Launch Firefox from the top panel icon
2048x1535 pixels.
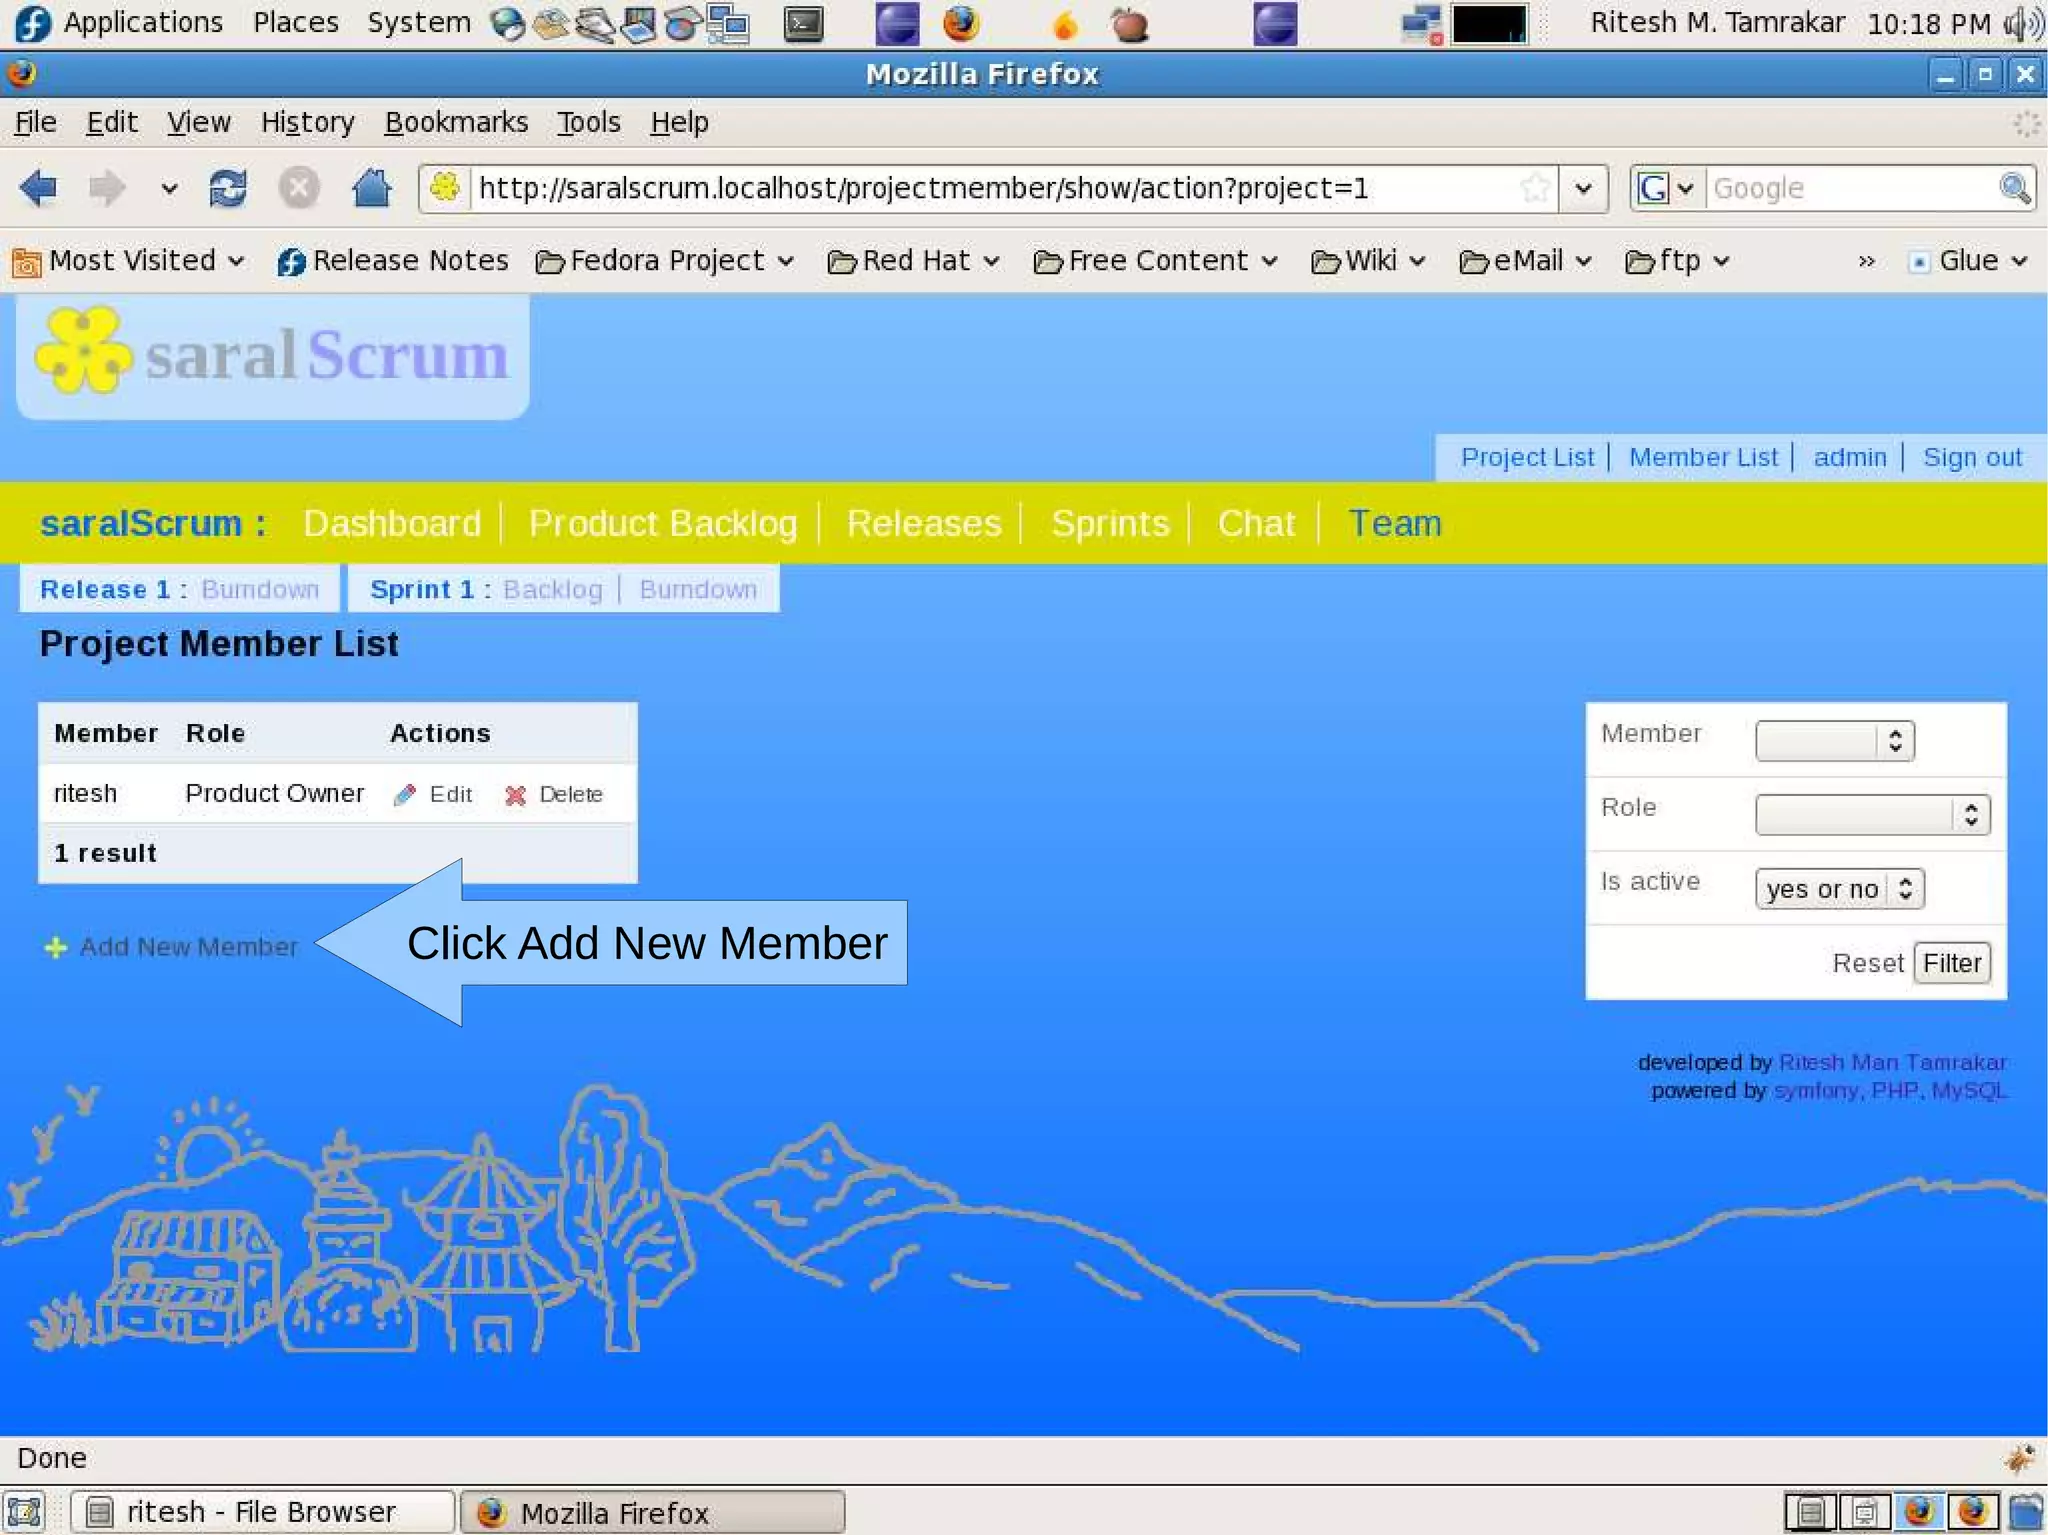point(961,23)
